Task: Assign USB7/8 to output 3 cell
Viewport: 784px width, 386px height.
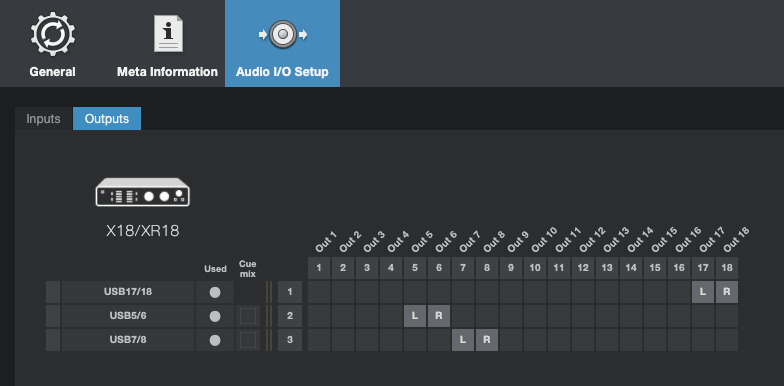Action: [x=367, y=340]
